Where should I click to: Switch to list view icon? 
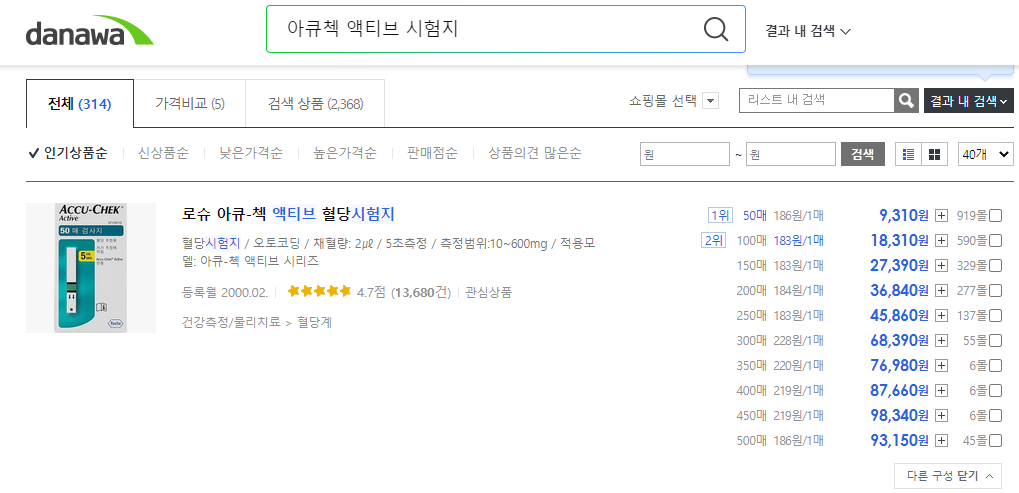909,154
